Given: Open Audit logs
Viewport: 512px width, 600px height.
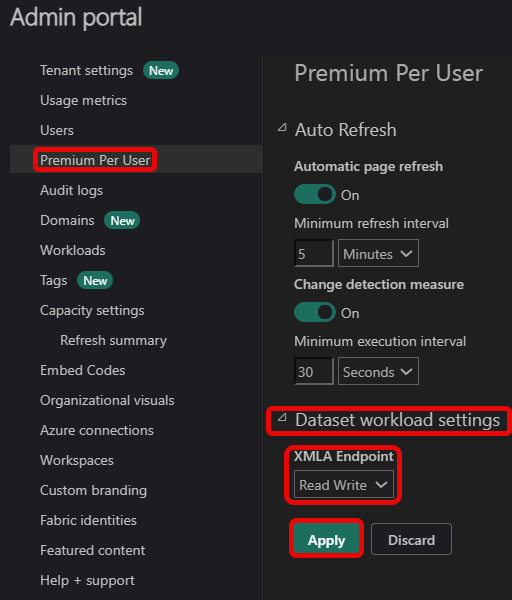Looking at the screenshot, I should (72, 190).
